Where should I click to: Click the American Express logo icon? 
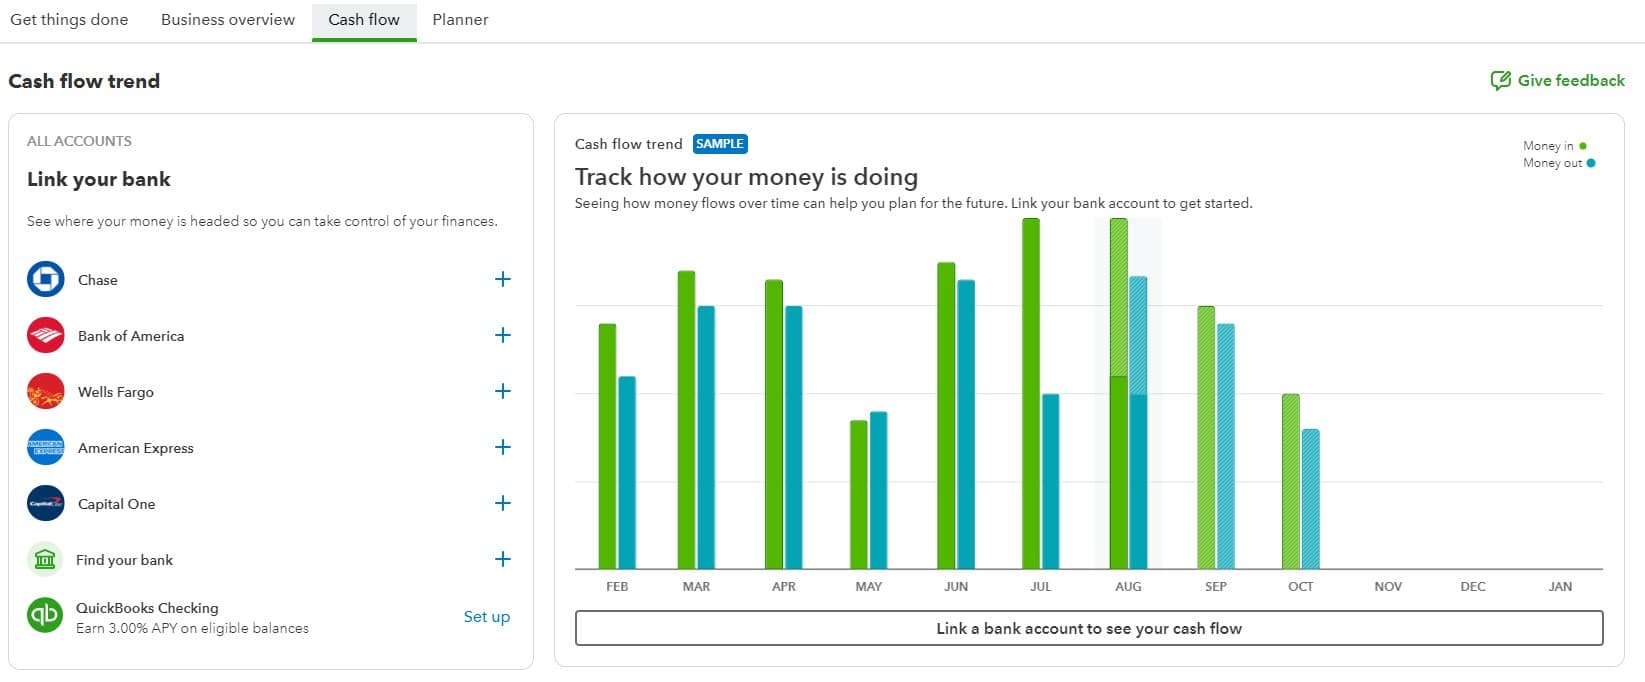pos(45,448)
